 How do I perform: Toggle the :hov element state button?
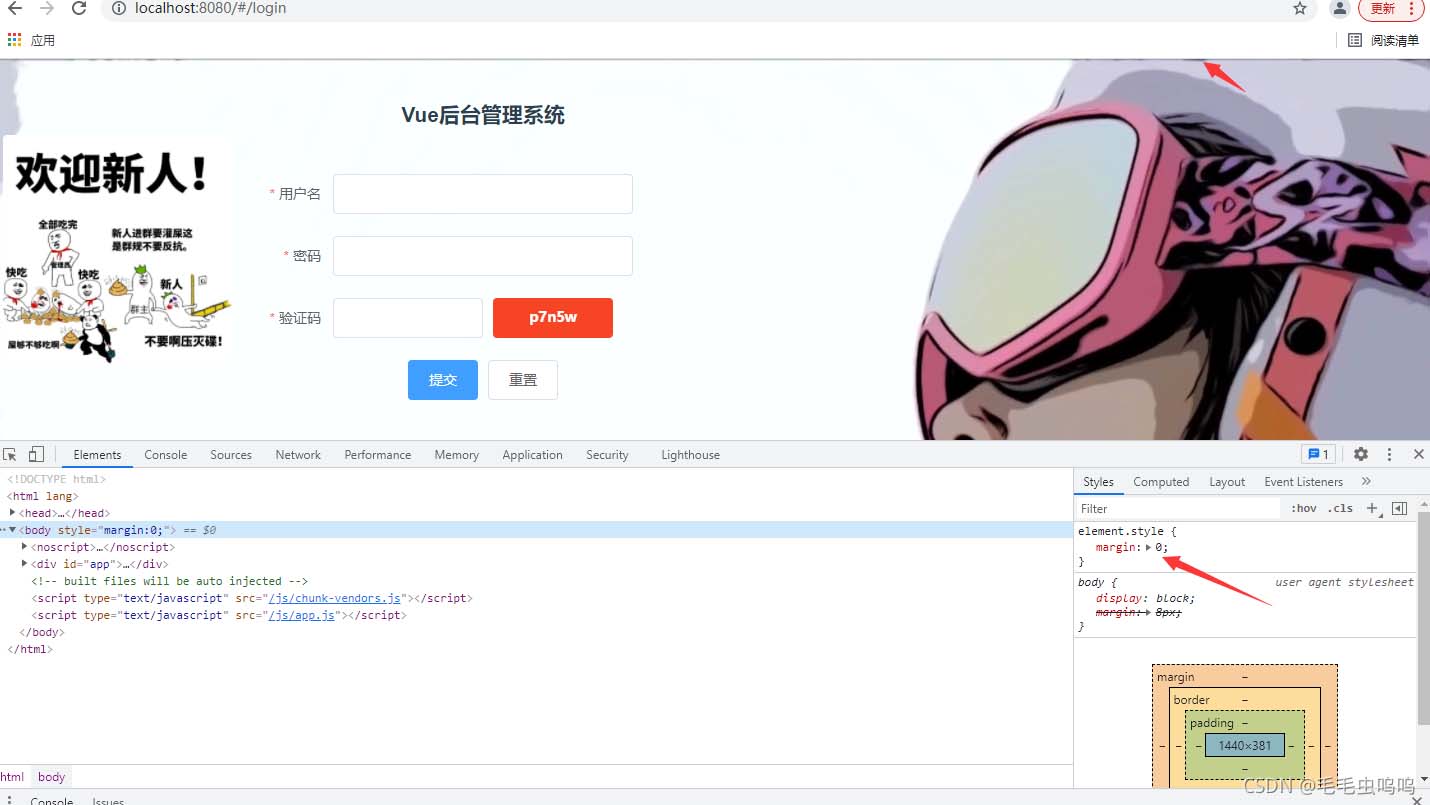point(1303,508)
